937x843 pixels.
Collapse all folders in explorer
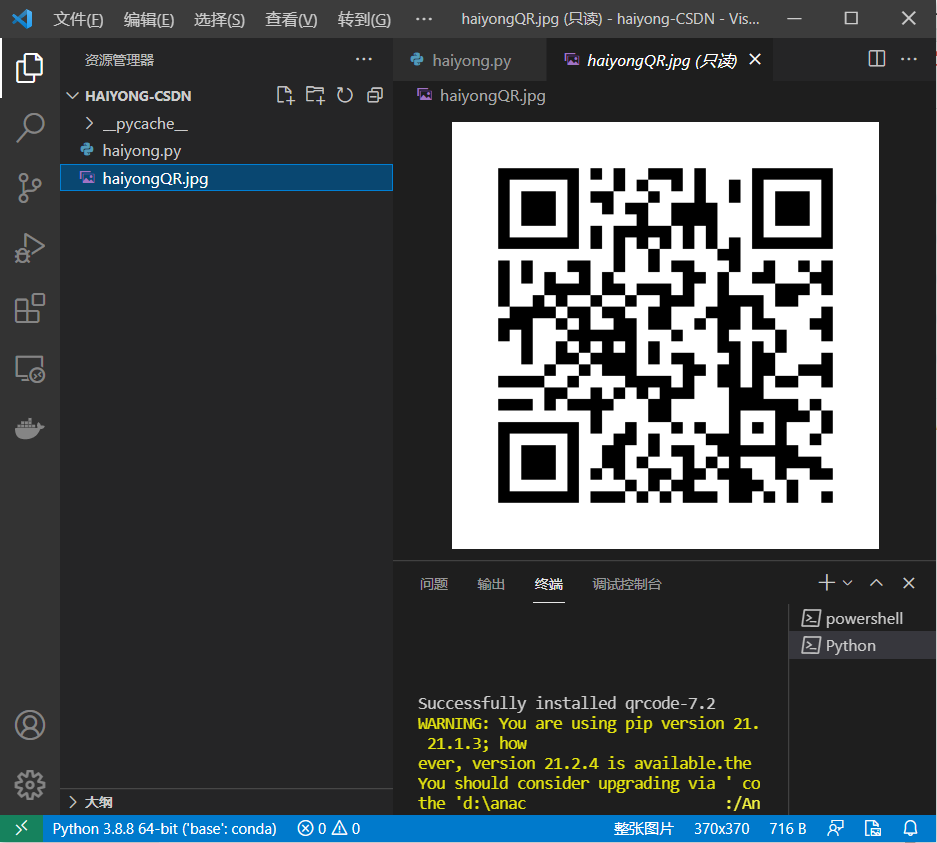click(x=375, y=95)
